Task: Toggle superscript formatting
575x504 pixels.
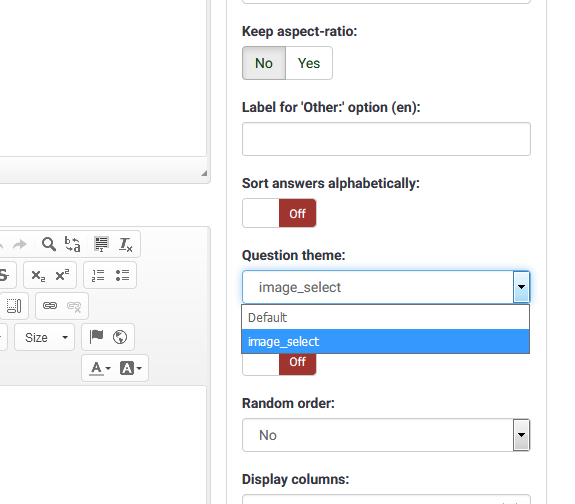Action: 62,275
